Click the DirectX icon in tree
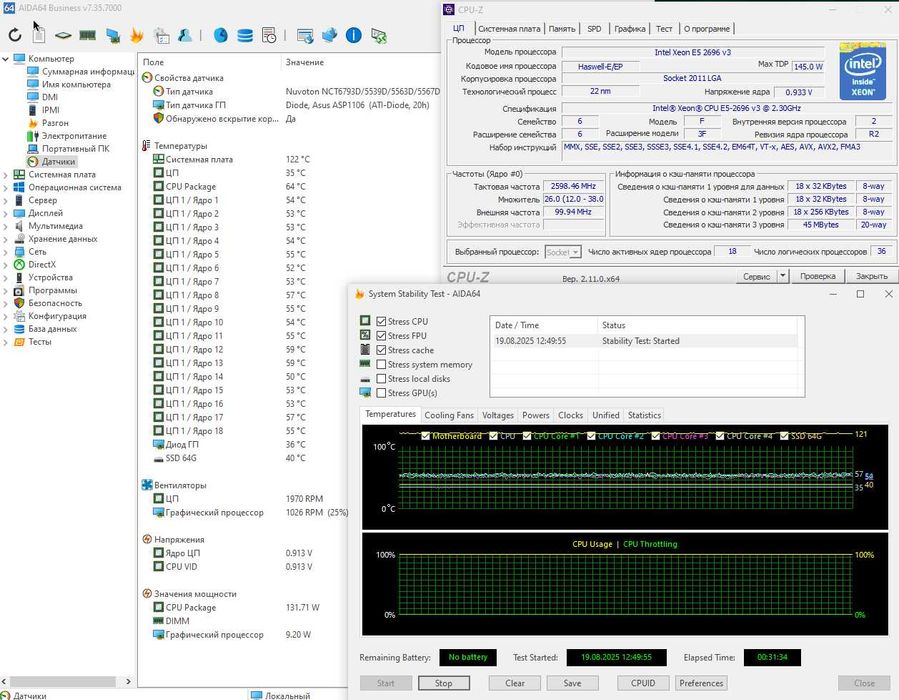Image resolution: width=899 pixels, height=700 pixels. click(x=19, y=264)
